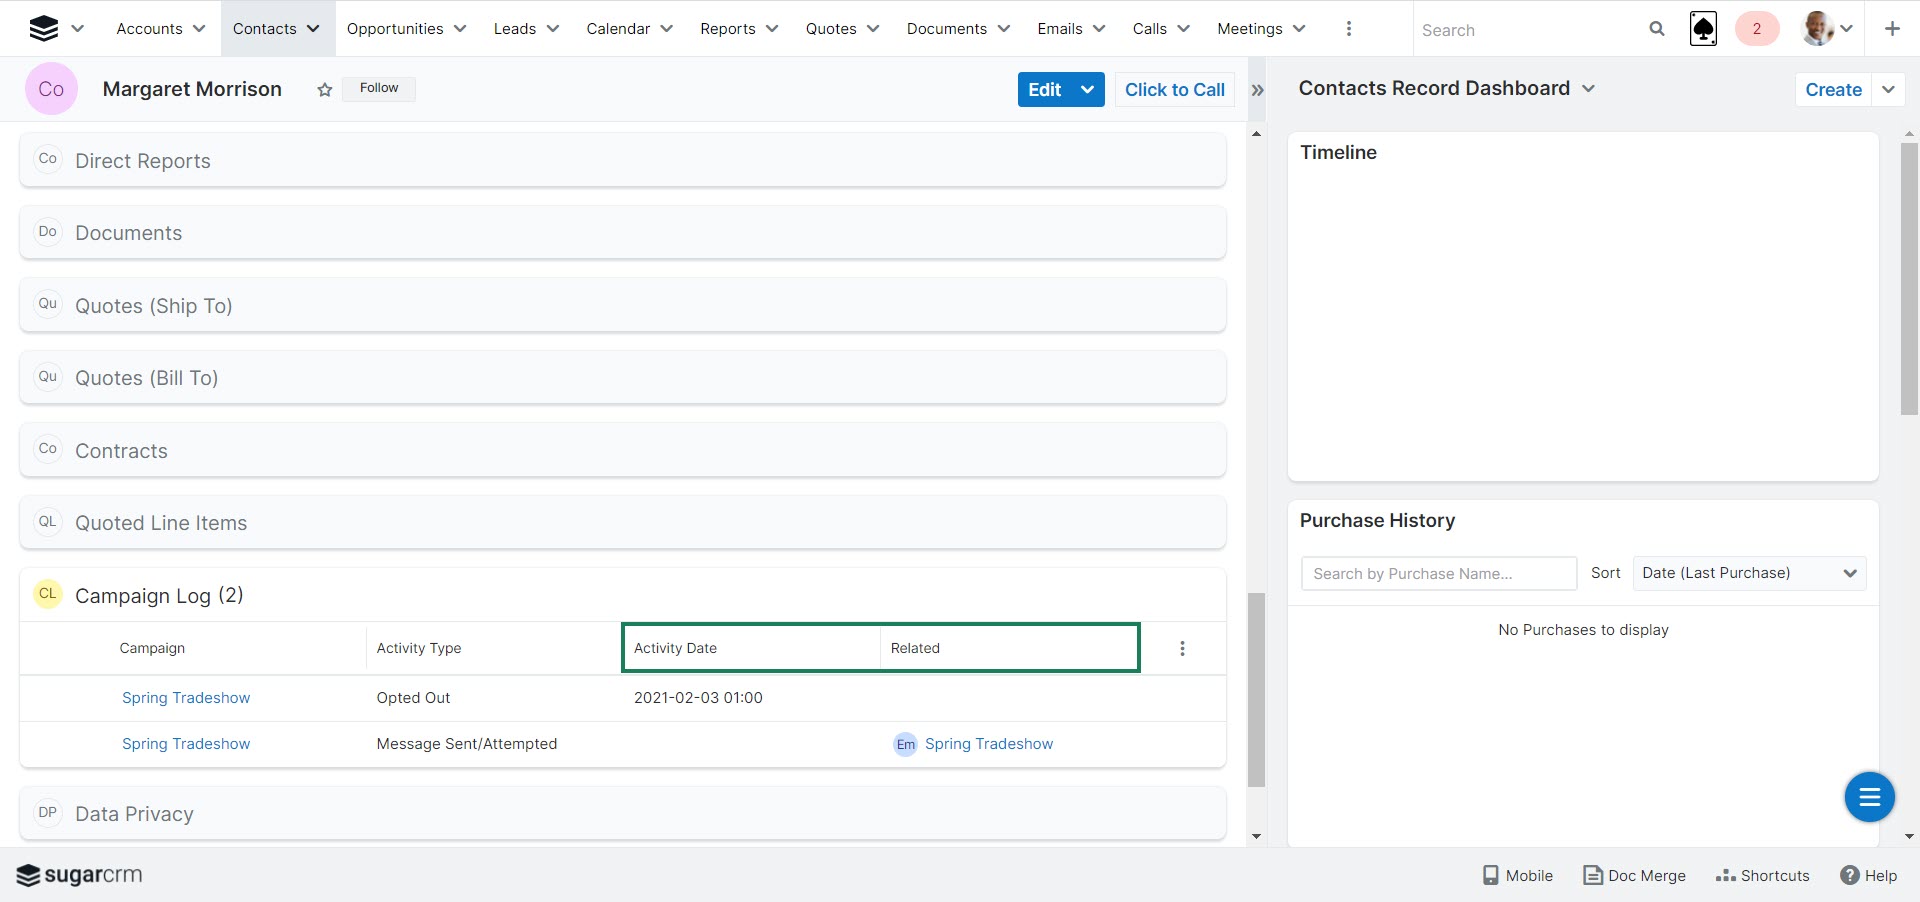This screenshot has width=1920, height=902.
Task: Open the notifications badge showing 2
Action: point(1756,29)
